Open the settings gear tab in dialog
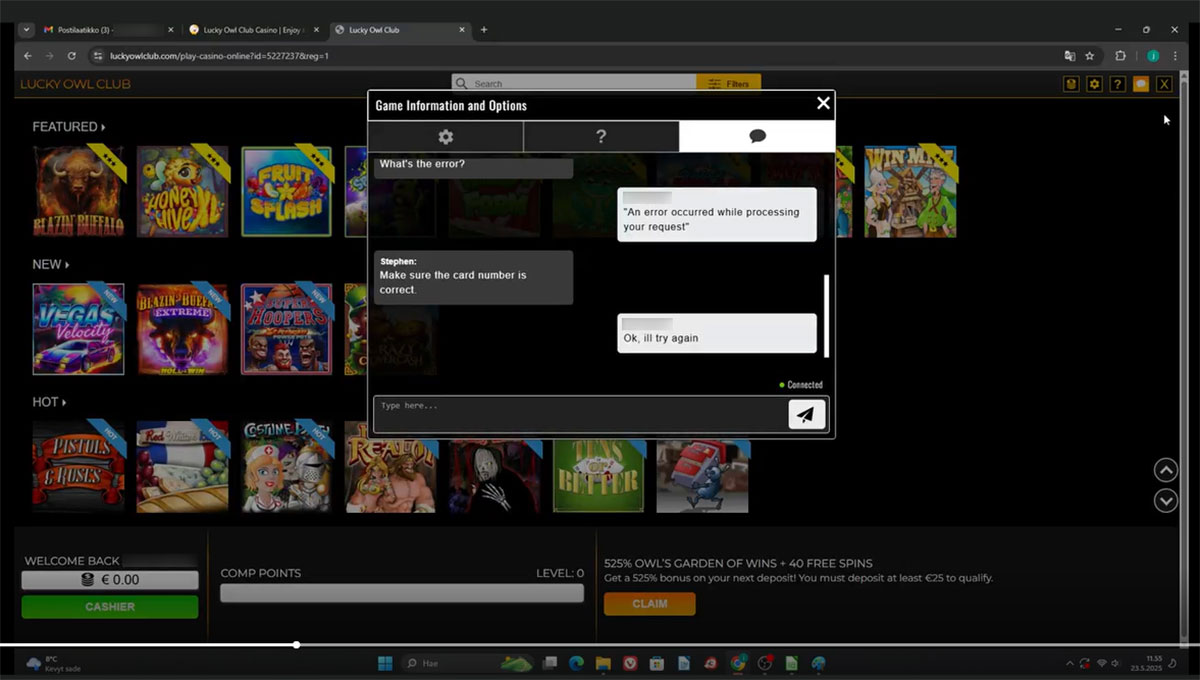Screen dimensions: 1200x680 coord(445,137)
